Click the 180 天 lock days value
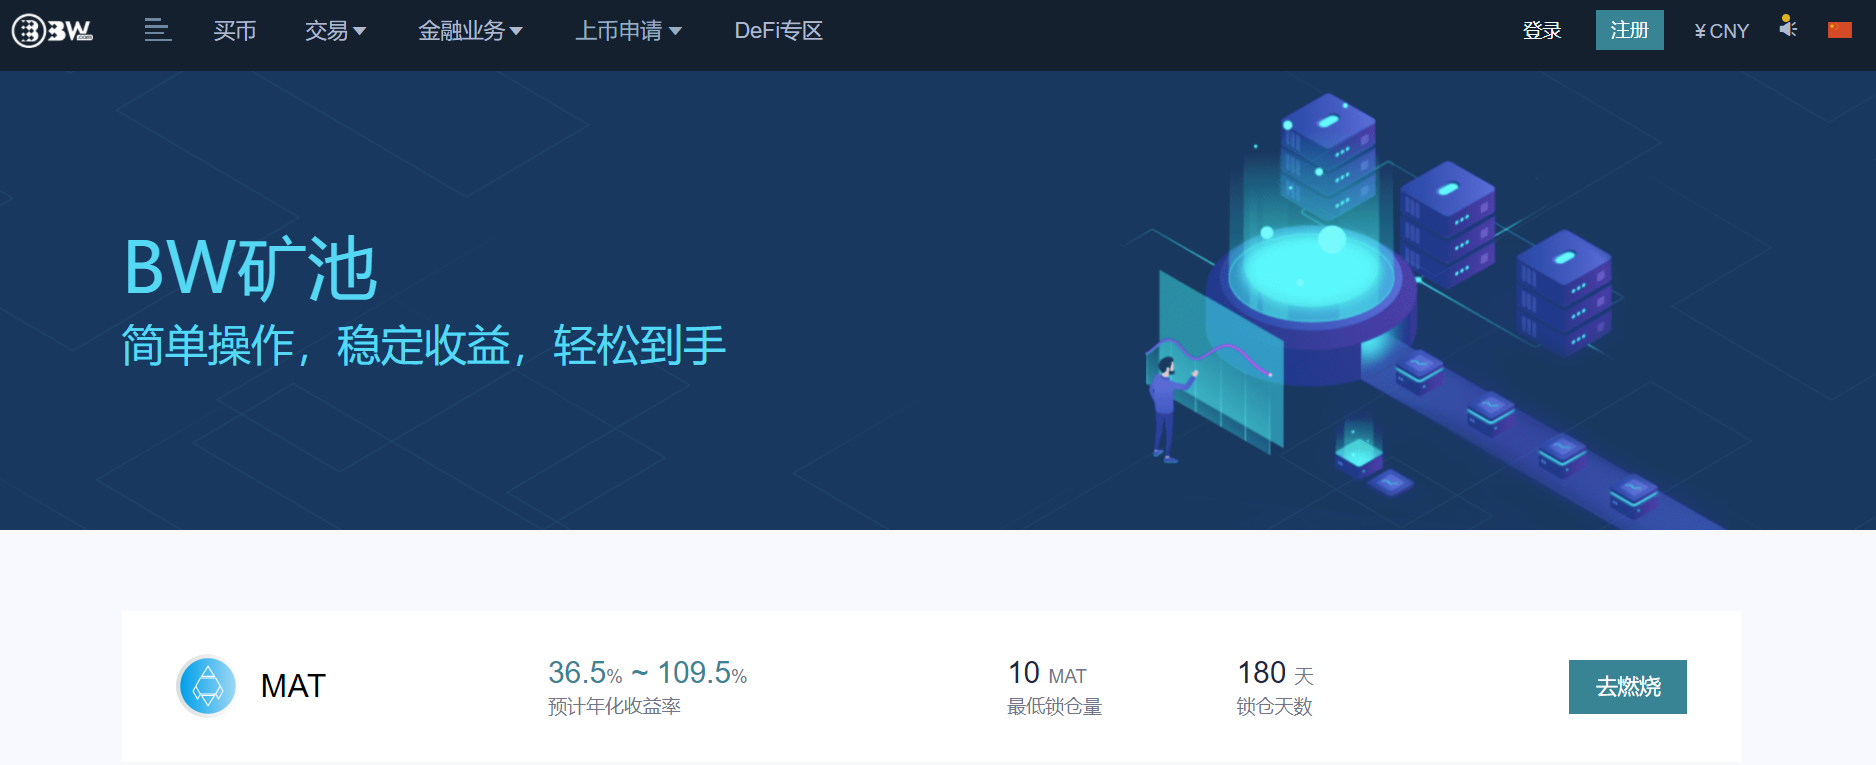Viewport: 1876px width, 765px height. coord(1275,673)
